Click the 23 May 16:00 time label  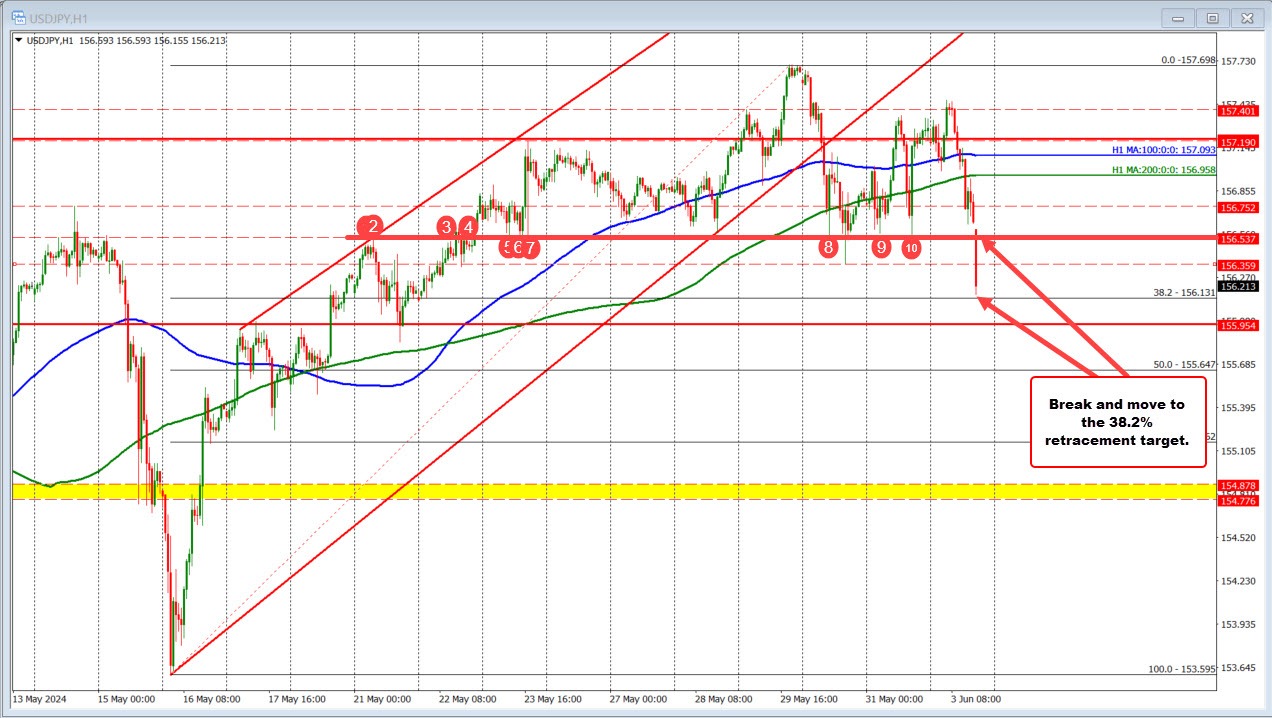(553, 698)
